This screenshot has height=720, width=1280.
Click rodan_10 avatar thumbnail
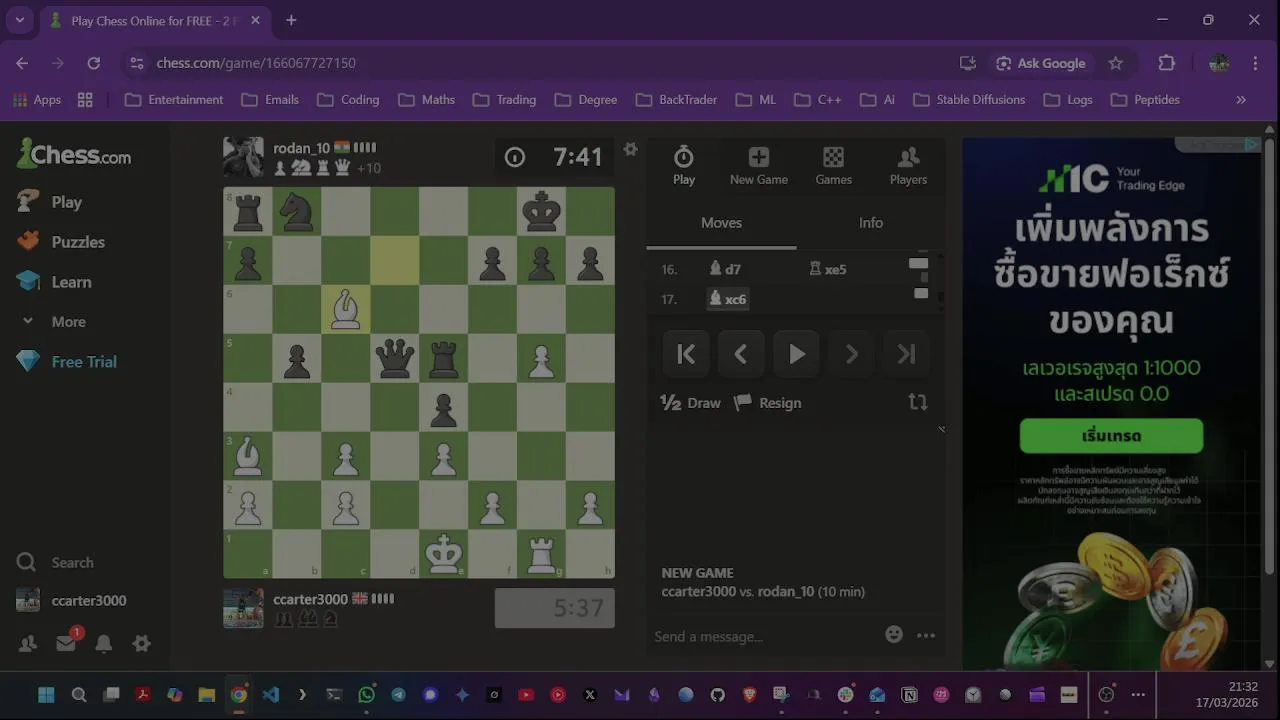244,158
